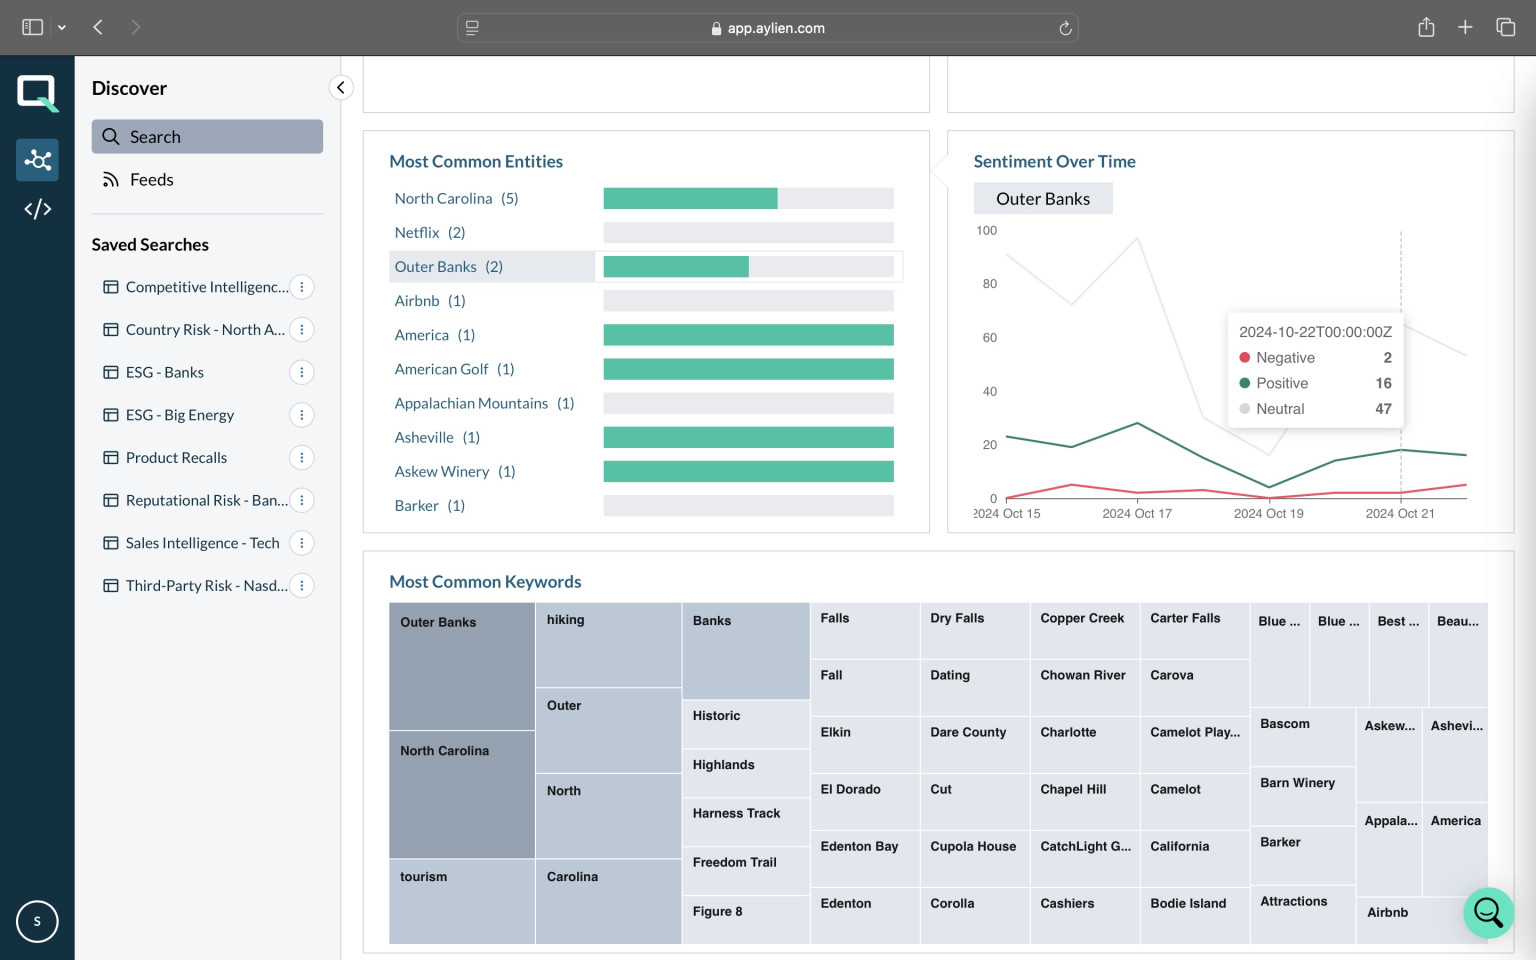This screenshot has height=960, width=1536.
Task: Open the ESG - Big Energy saved search
Action: [x=179, y=415]
